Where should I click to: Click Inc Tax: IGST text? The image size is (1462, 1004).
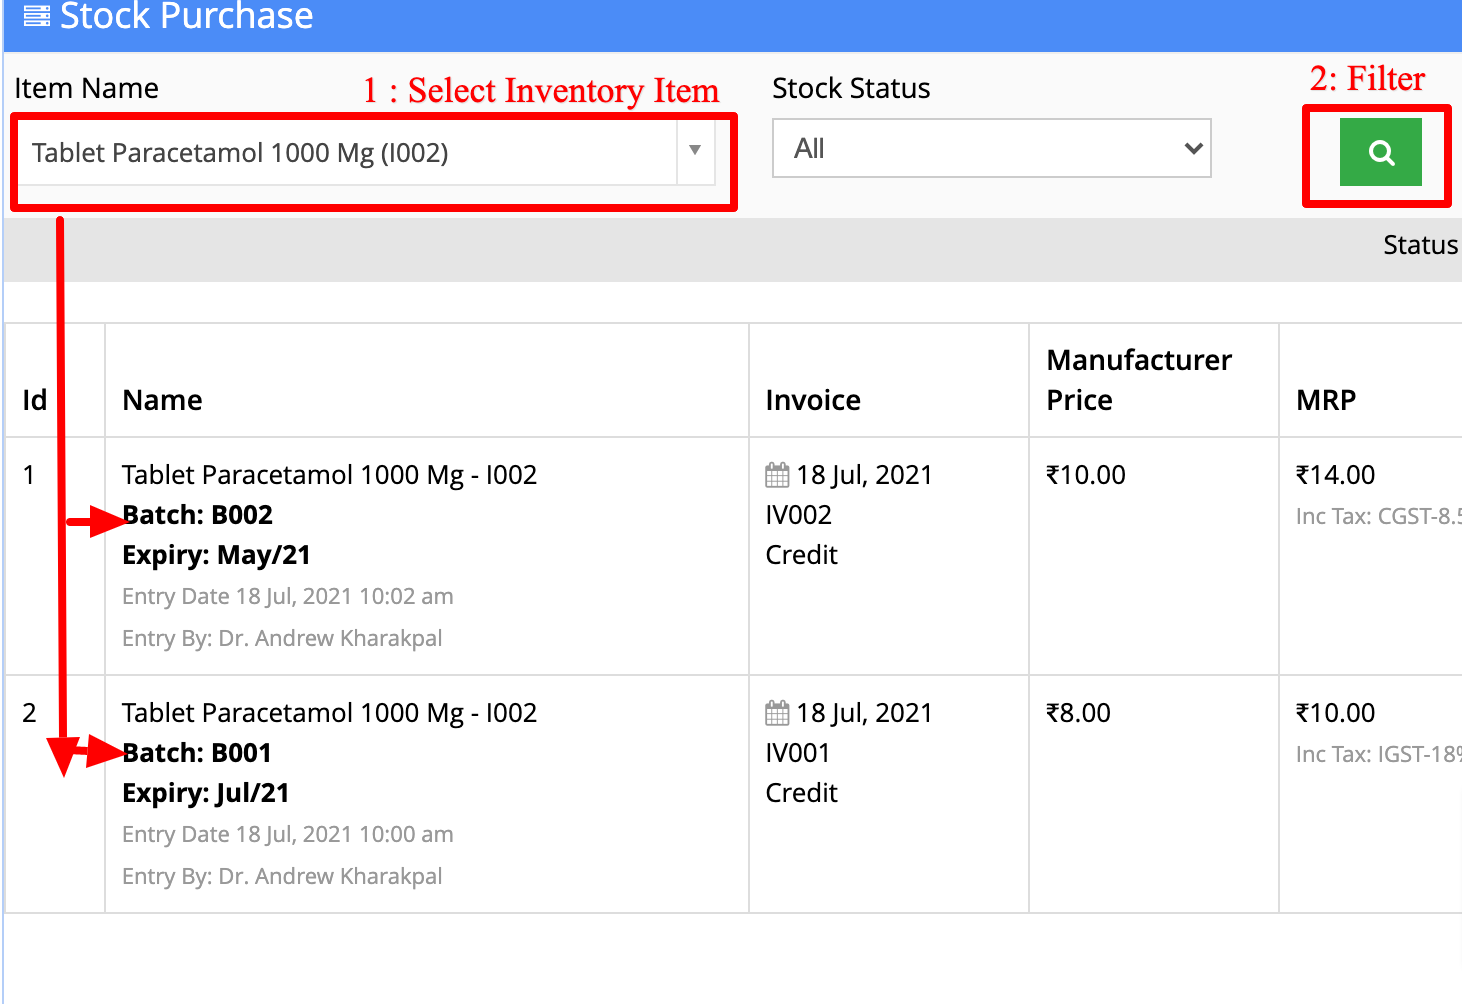point(1378,754)
